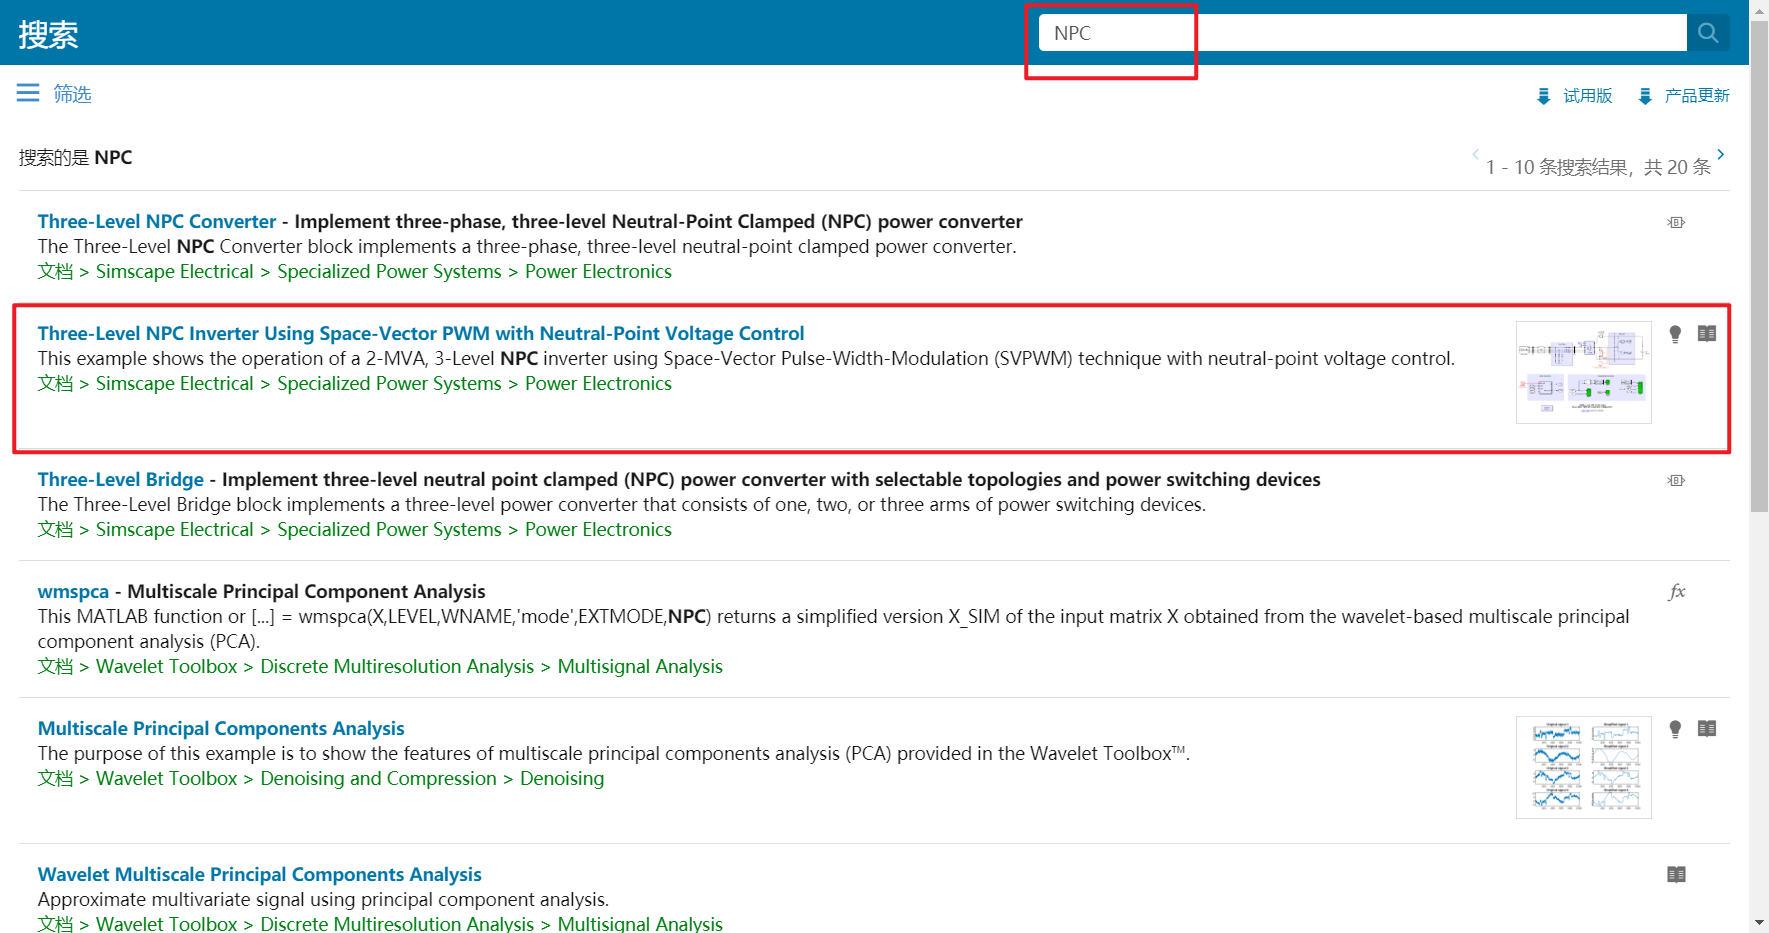Open Three-Level NPC Converter result

coord(157,222)
